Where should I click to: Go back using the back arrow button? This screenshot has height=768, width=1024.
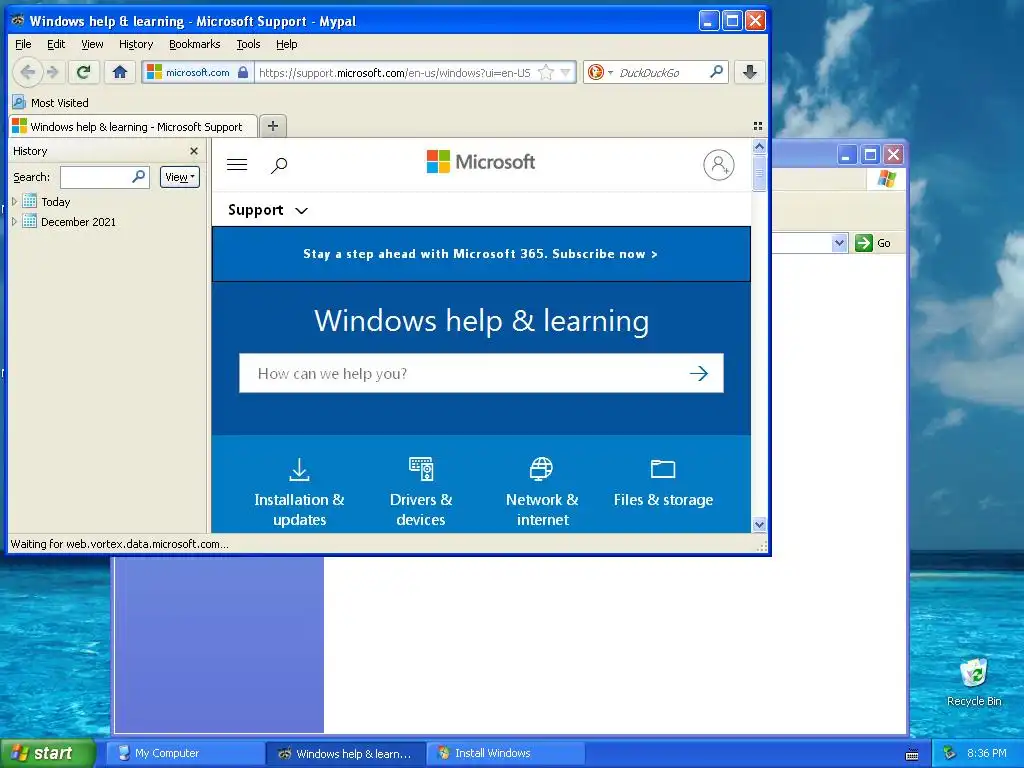27,72
